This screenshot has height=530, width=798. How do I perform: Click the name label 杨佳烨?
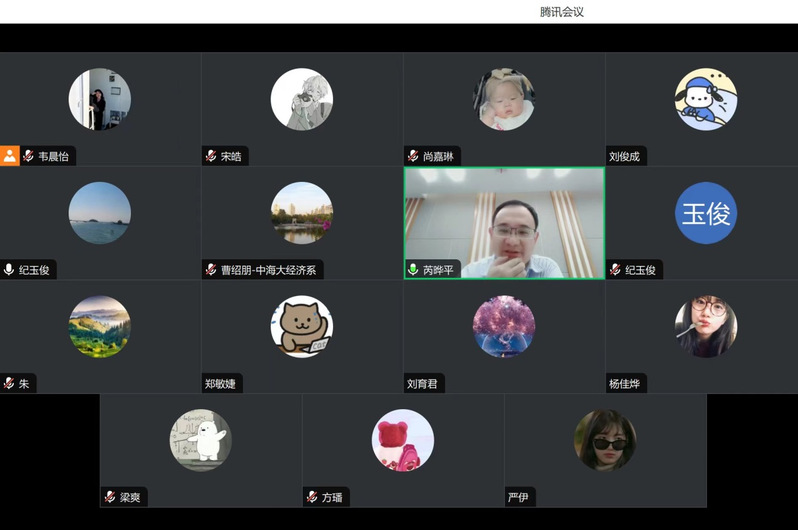click(x=624, y=383)
